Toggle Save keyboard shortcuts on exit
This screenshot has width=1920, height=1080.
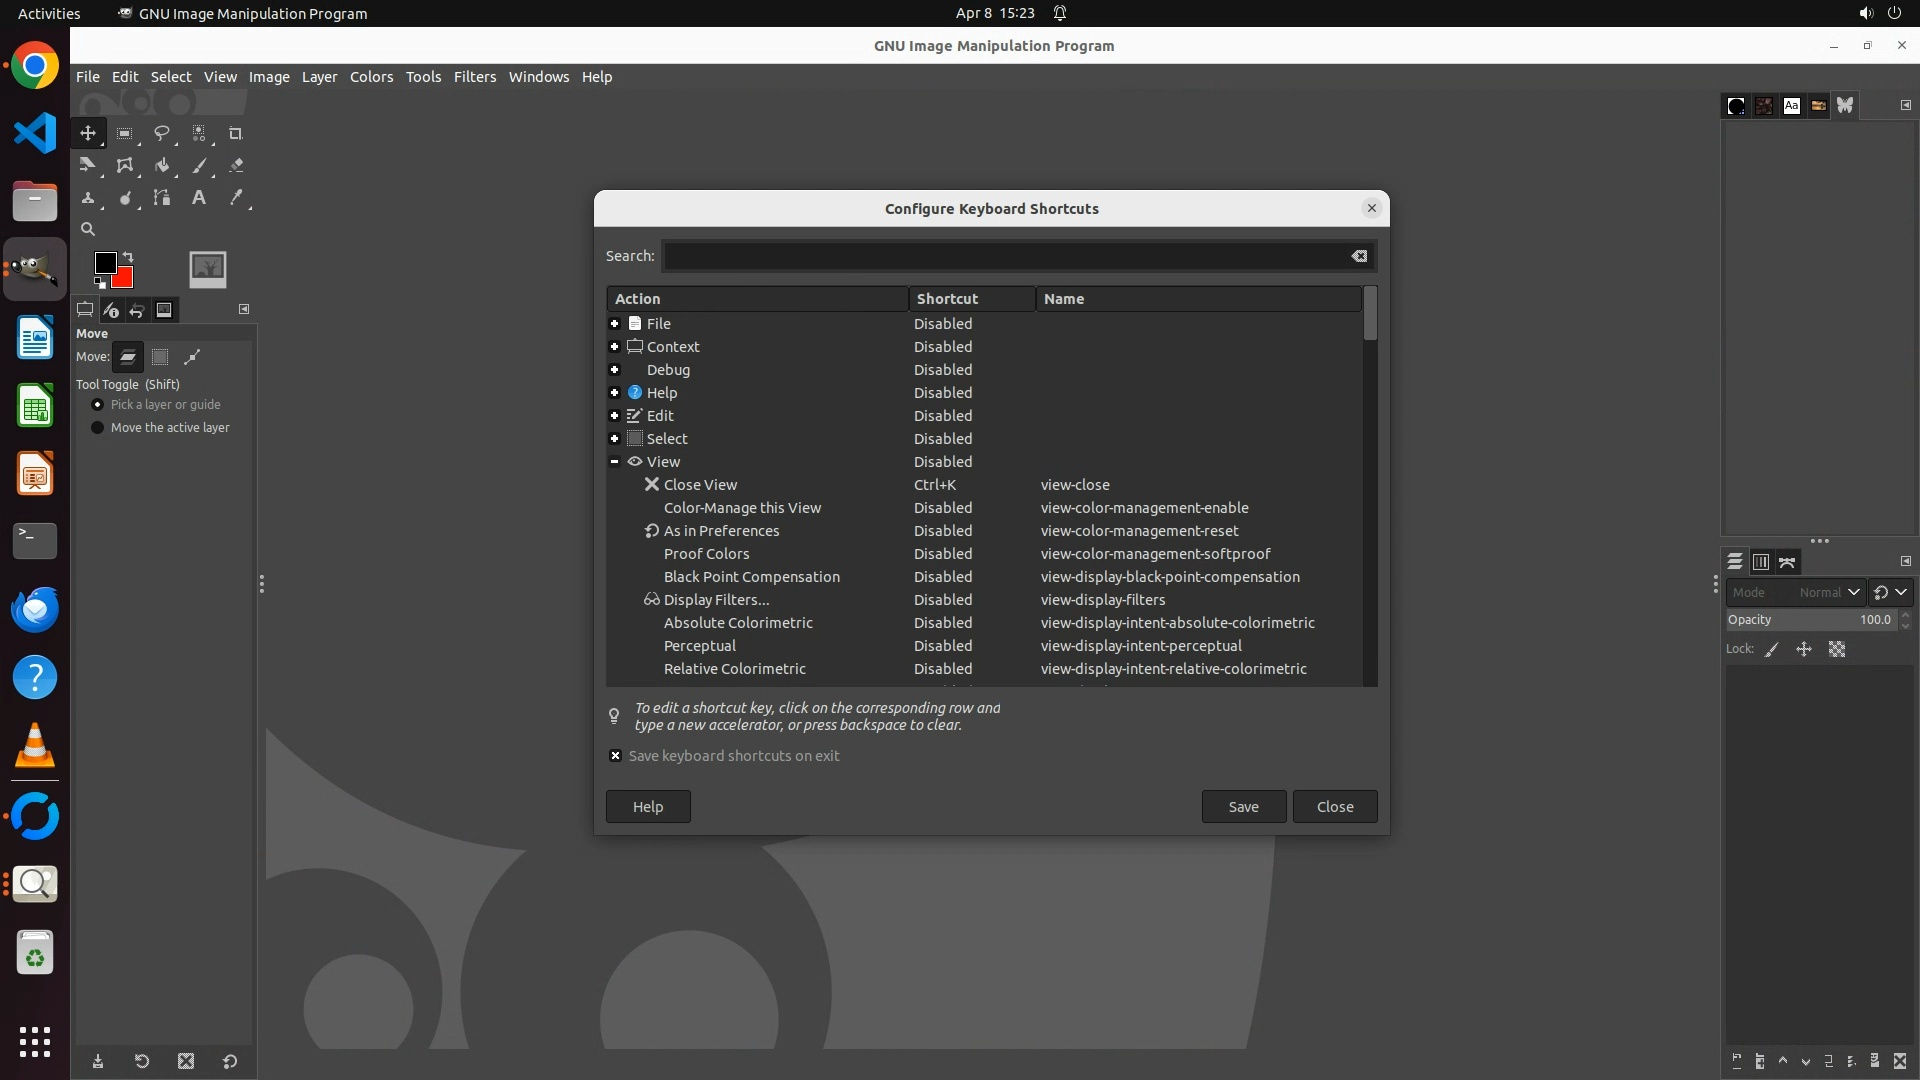(x=615, y=756)
